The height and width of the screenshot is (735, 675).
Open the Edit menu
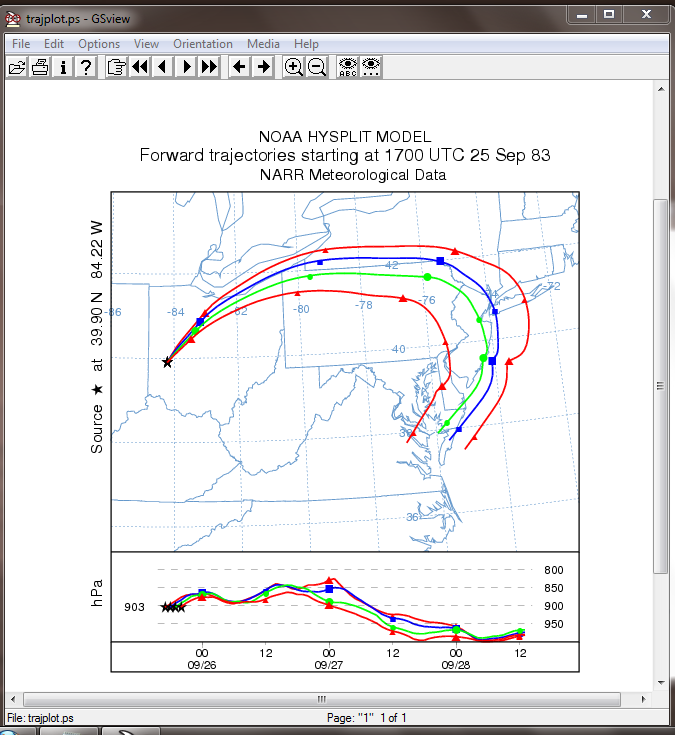tap(54, 44)
